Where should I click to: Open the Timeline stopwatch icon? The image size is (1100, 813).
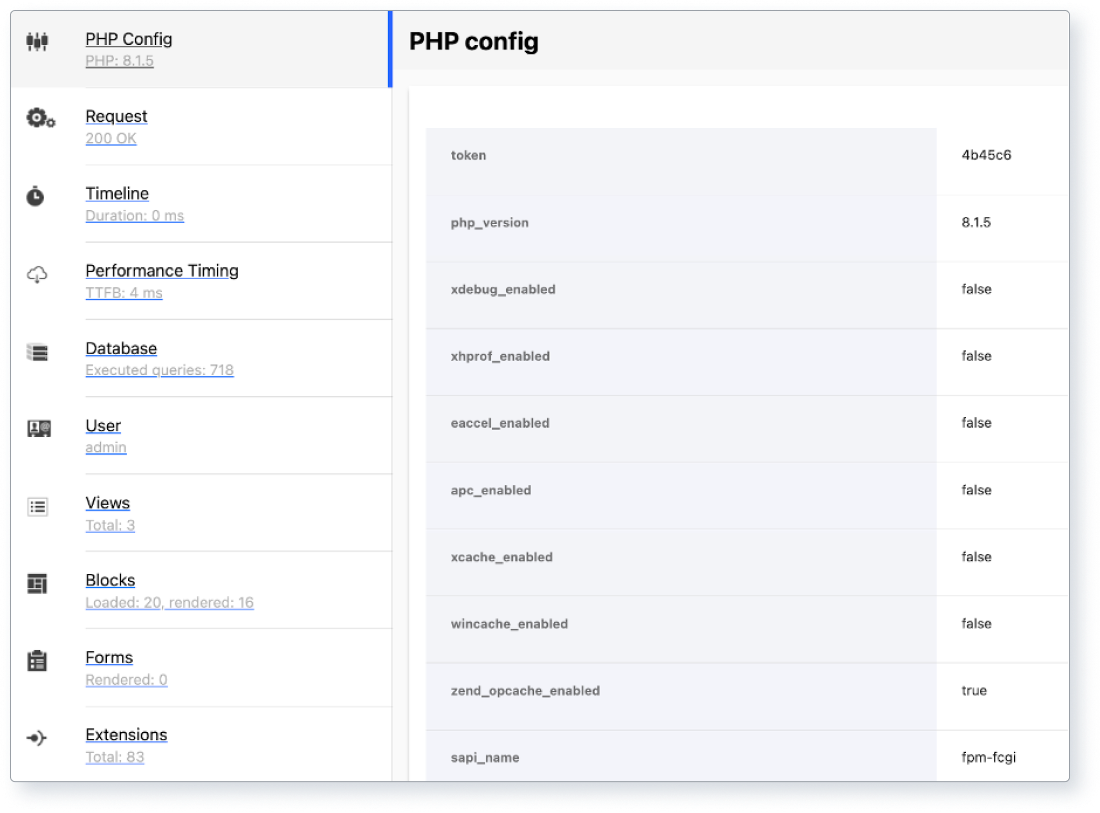[x=36, y=196]
